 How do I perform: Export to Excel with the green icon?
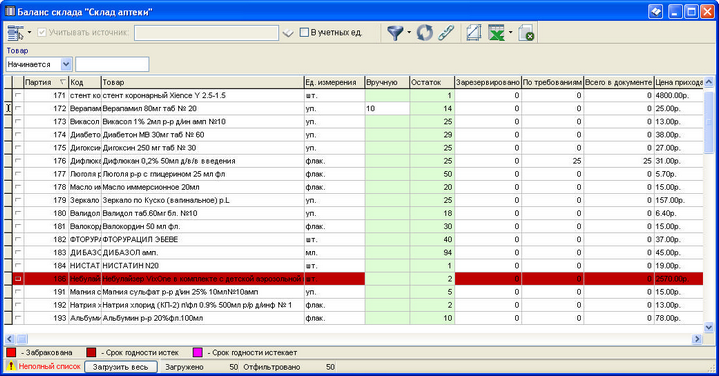[496, 33]
